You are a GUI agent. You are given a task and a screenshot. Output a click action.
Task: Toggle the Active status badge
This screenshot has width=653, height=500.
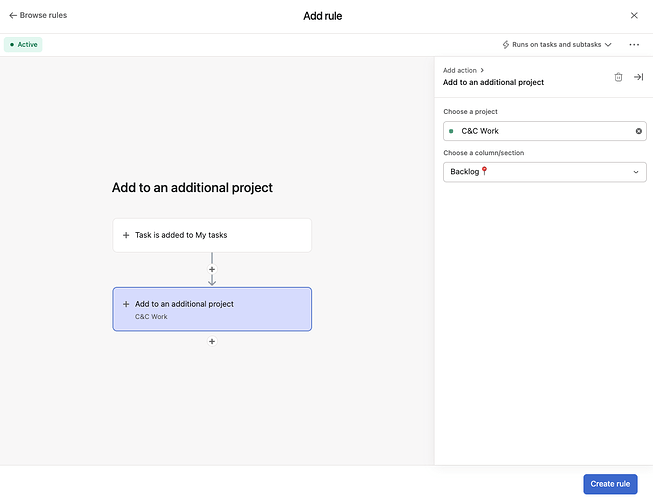pyautogui.click(x=23, y=45)
